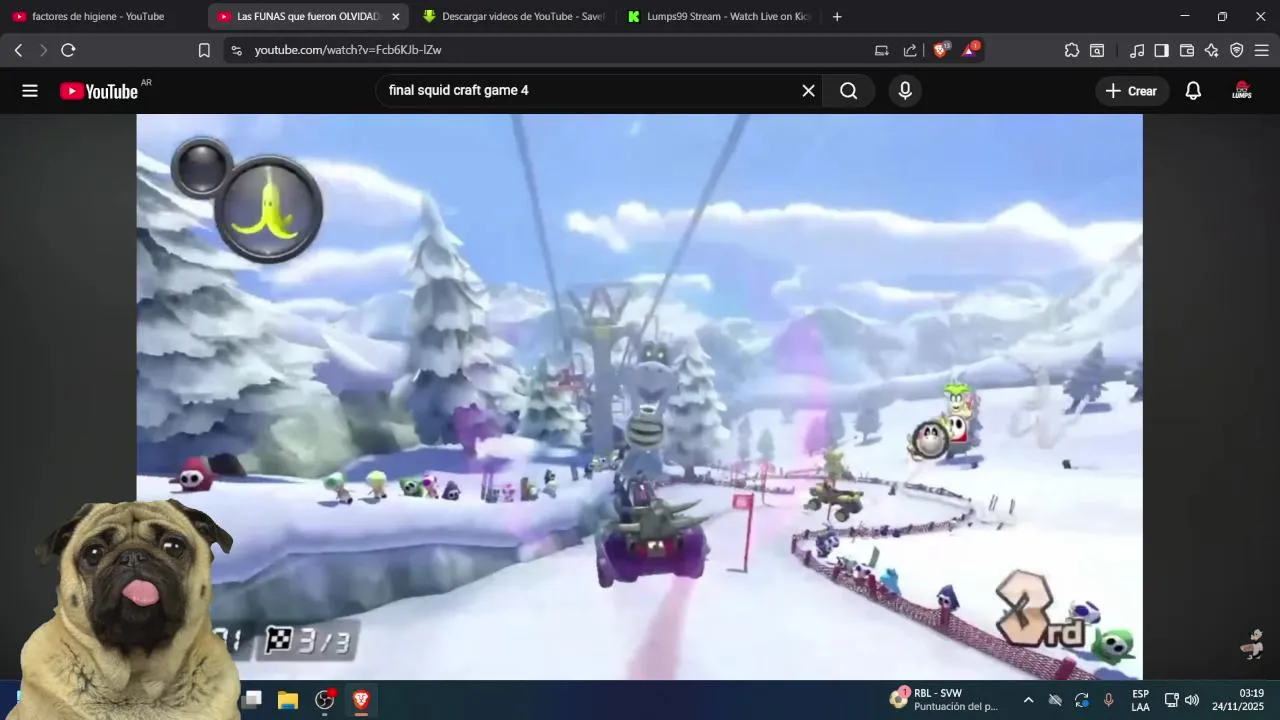Image resolution: width=1280 pixels, height=720 pixels.
Task: Bookmark this page
Action: (204, 50)
